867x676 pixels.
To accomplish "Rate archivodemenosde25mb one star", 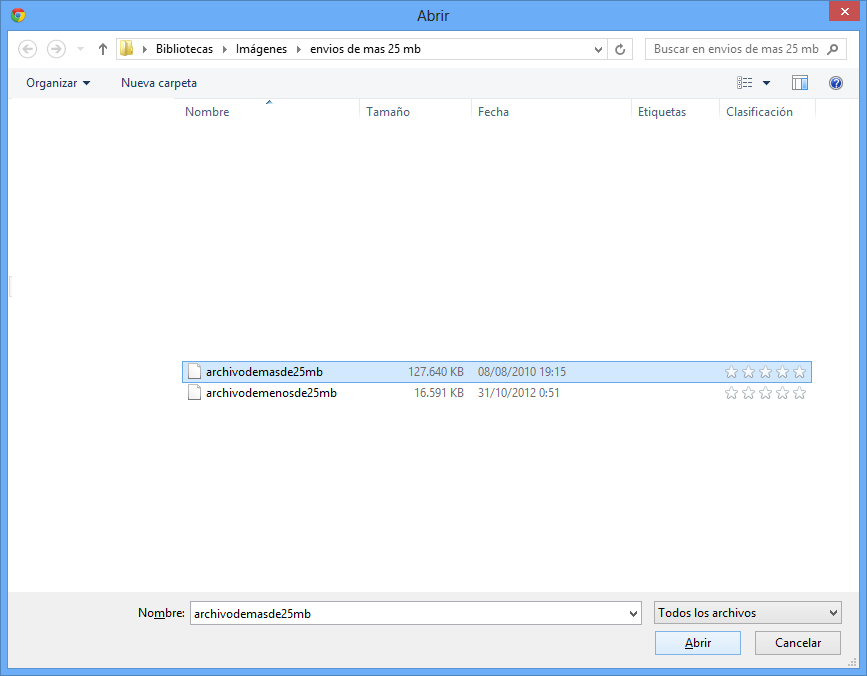I will [x=731, y=393].
